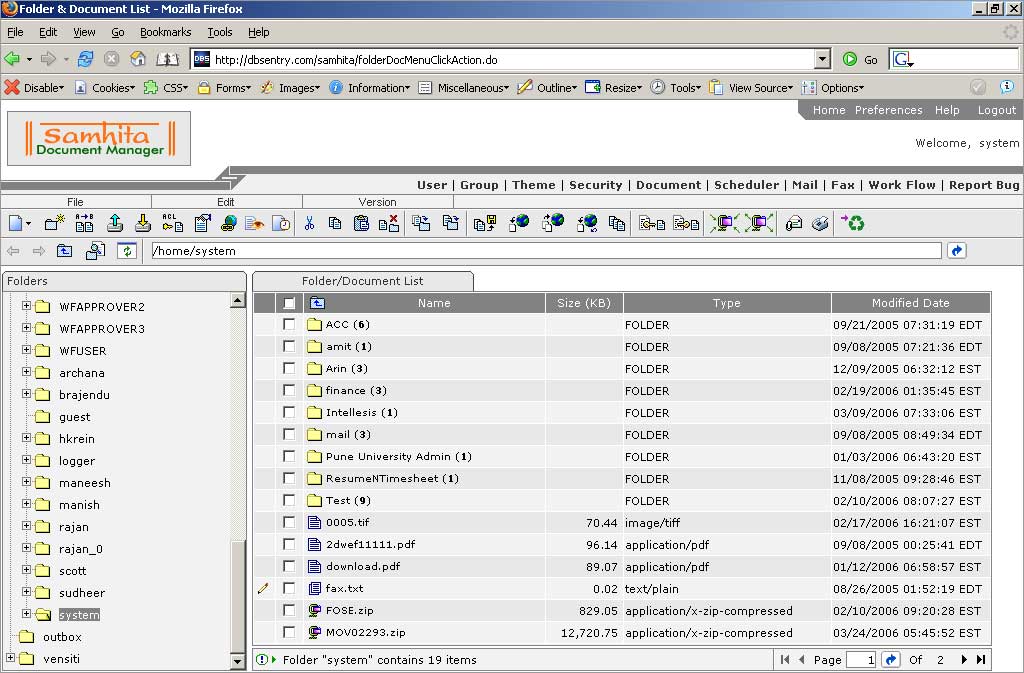This screenshot has width=1024, height=673.
Task: Tick the select-all checkbox in table header
Action: pyautogui.click(x=289, y=303)
